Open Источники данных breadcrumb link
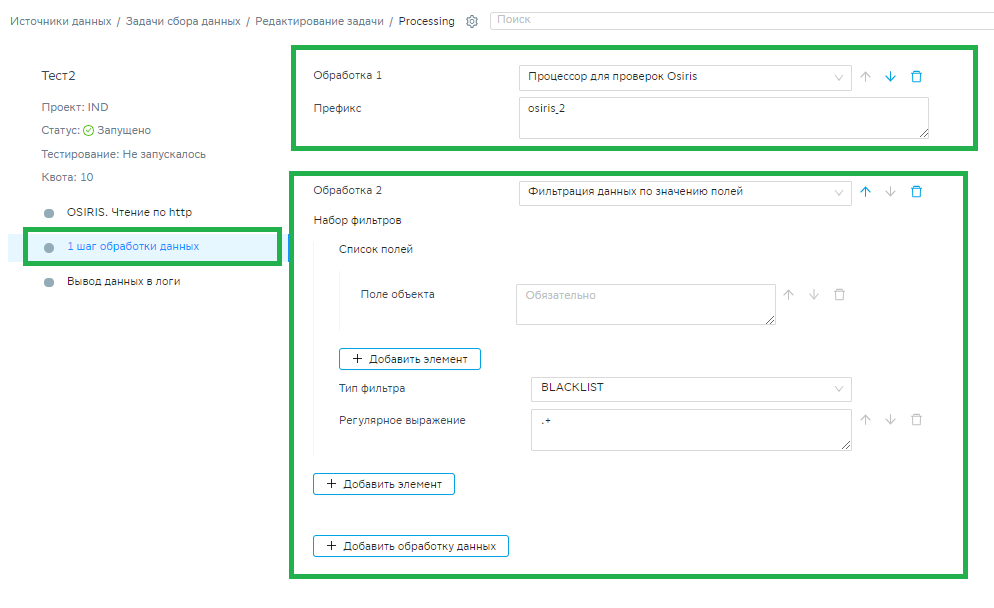 point(60,21)
